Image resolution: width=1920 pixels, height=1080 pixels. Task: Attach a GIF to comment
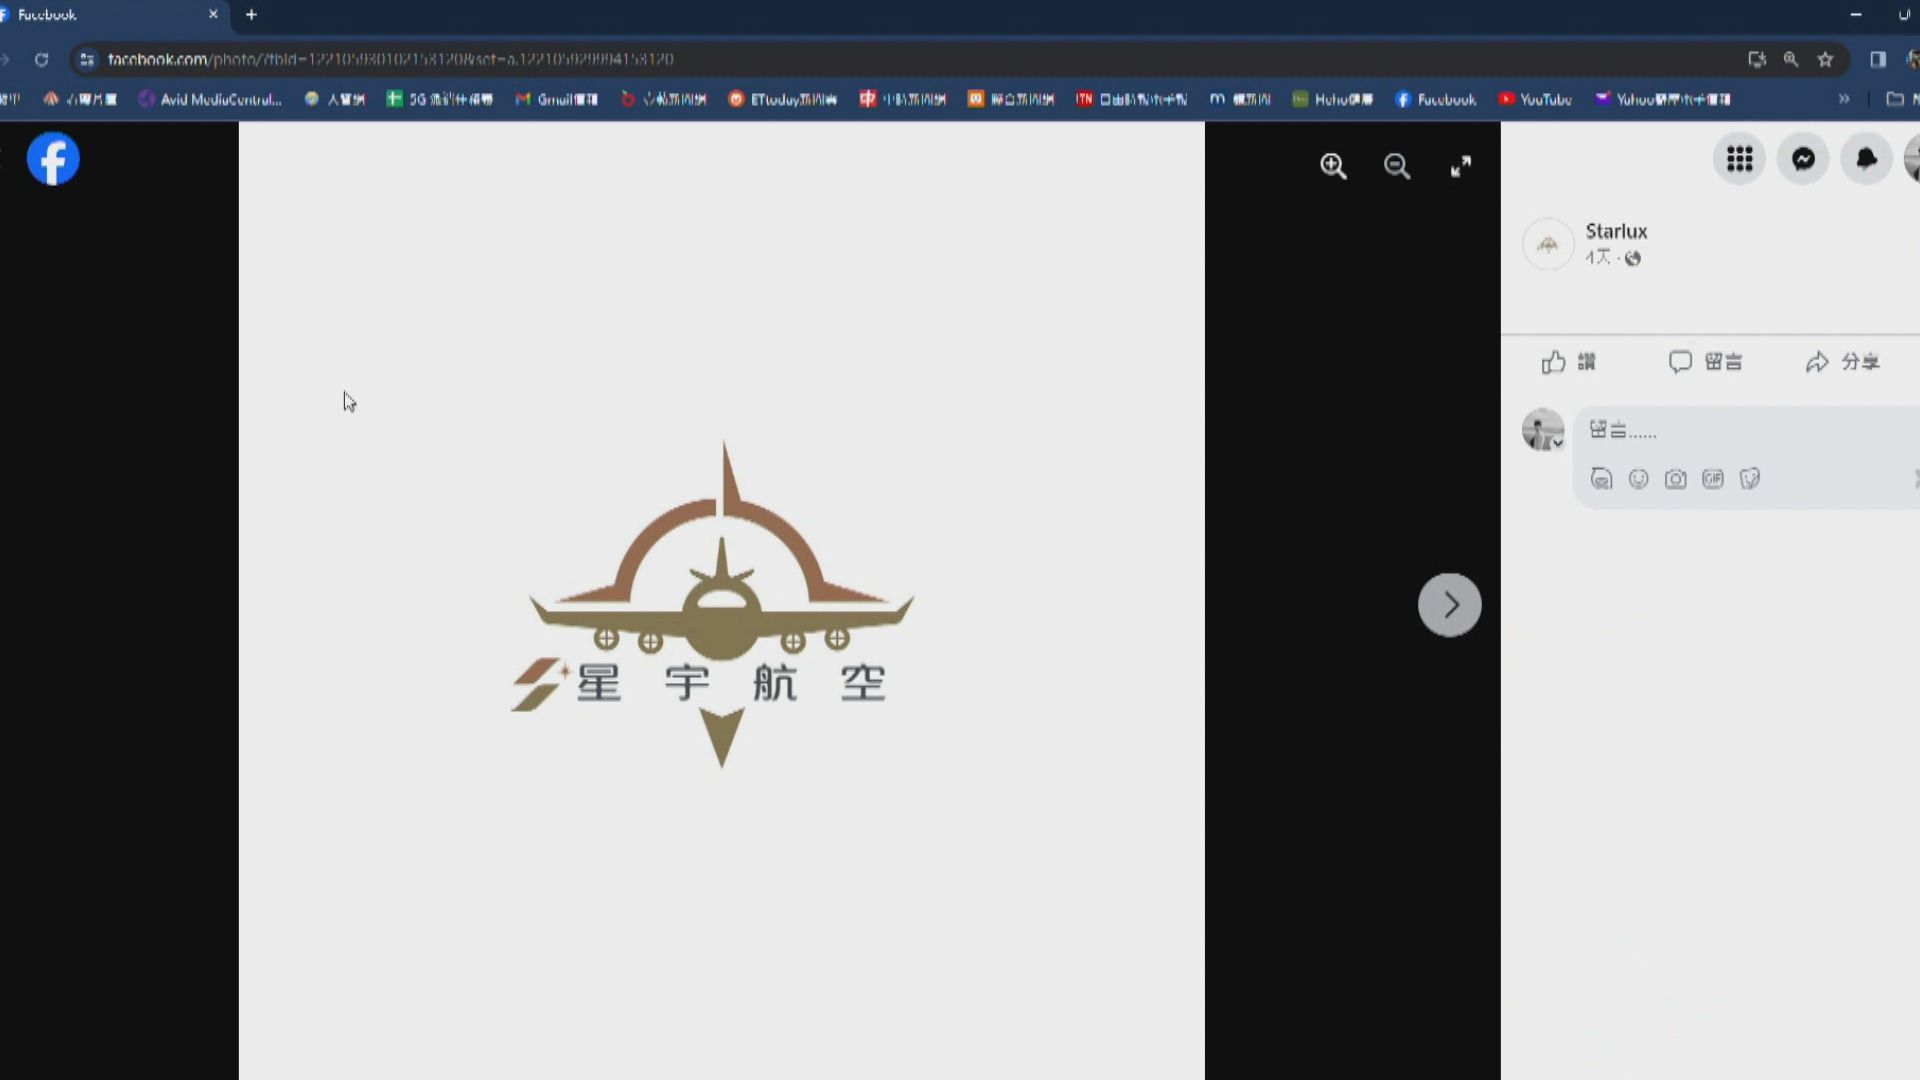[x=1713, y=479]
